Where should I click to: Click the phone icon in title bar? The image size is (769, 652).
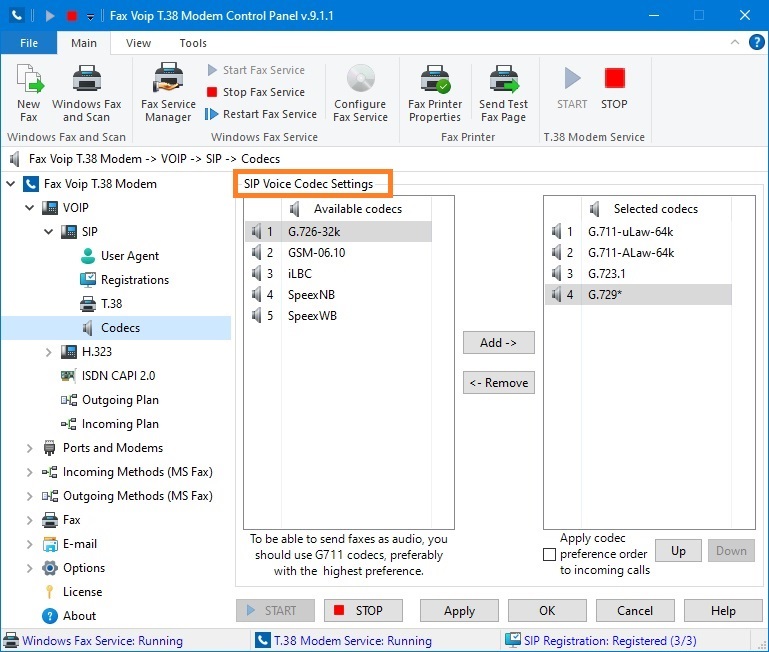tap(17, 15)
